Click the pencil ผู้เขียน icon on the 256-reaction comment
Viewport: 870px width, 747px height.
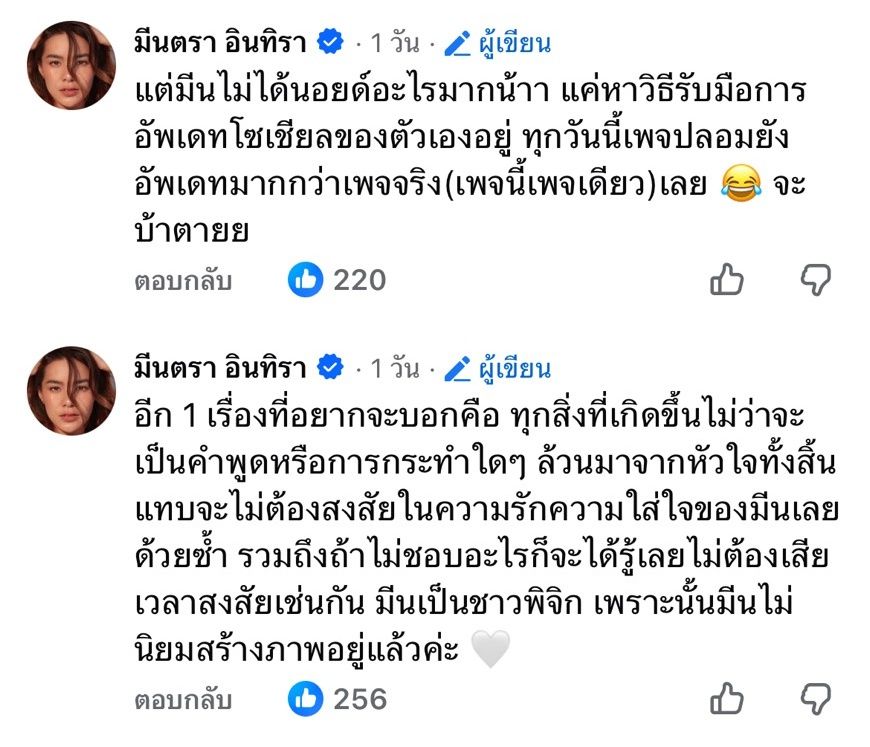pyautogui.click(x=458, y=369)
